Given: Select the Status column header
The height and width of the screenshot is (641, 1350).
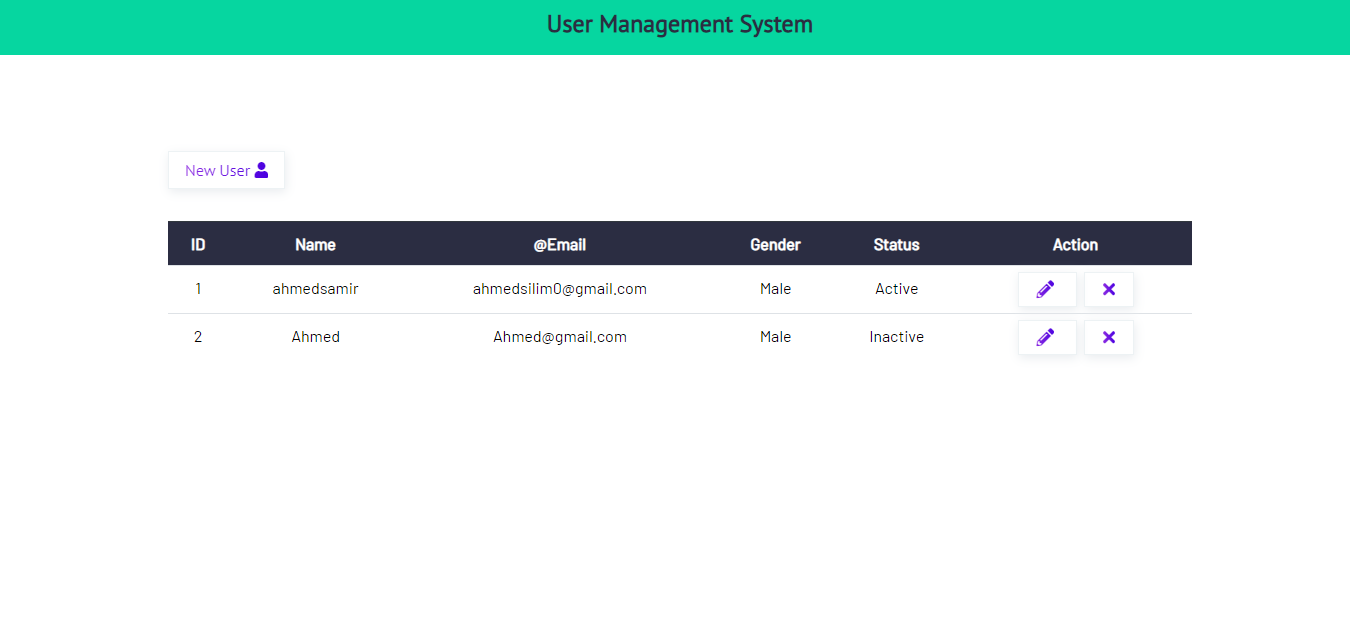Looking at the screenshot, I should [897, 244].
